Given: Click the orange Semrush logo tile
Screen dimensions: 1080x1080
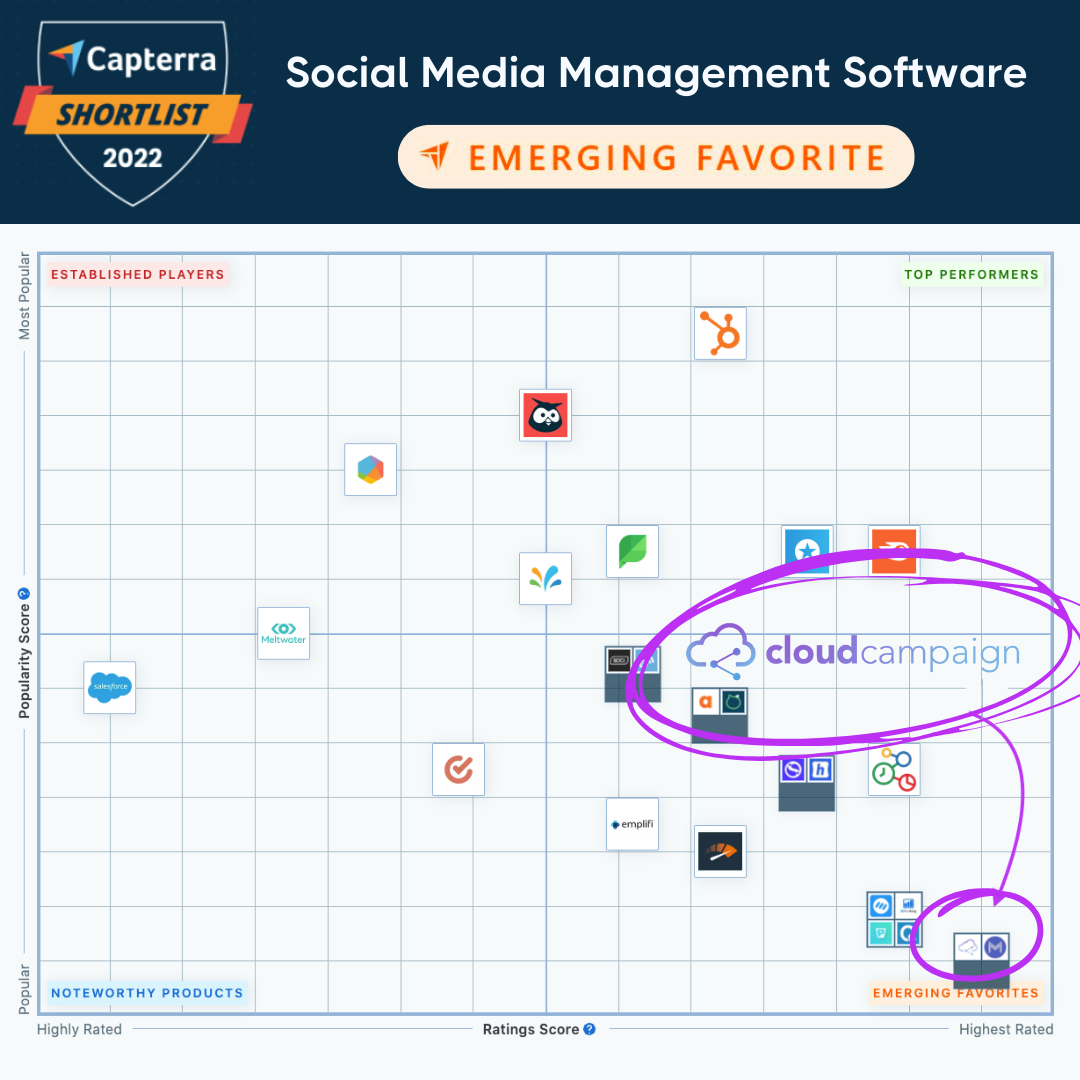Looking at the screenshot, I should pos(894,551).
